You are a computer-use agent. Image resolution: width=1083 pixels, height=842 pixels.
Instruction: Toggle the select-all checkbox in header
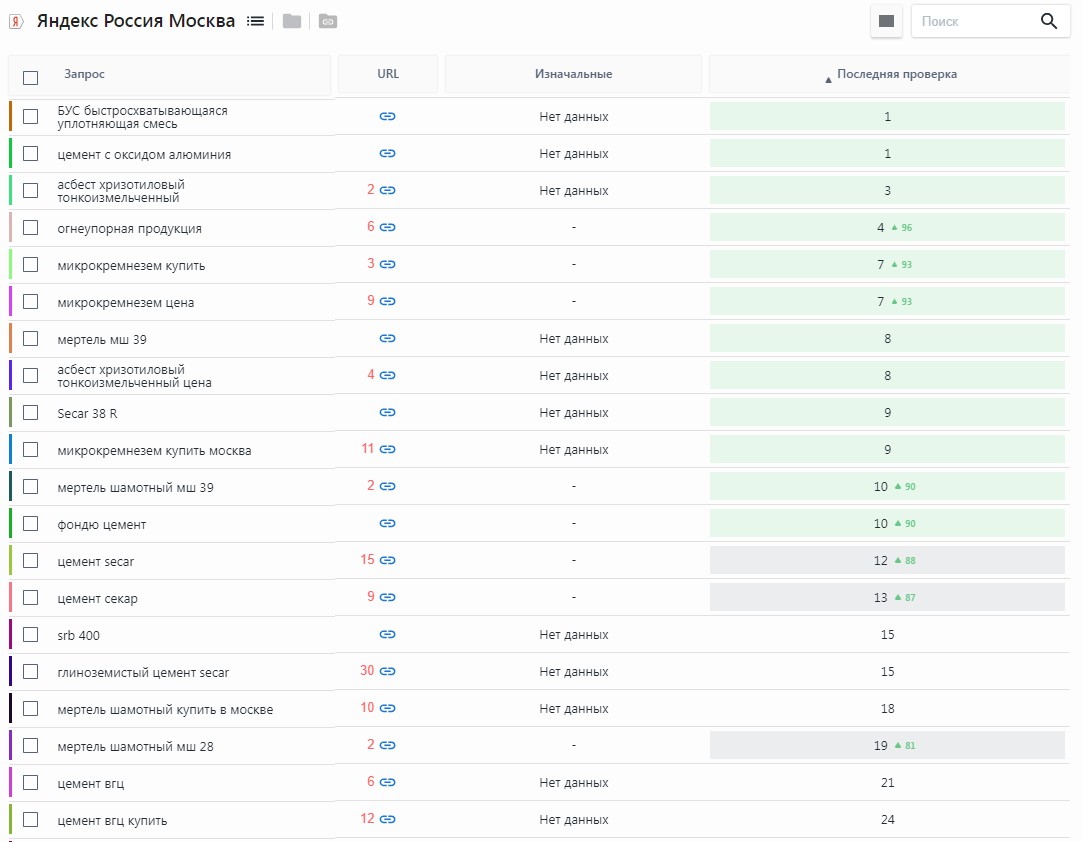coord(31,77)
